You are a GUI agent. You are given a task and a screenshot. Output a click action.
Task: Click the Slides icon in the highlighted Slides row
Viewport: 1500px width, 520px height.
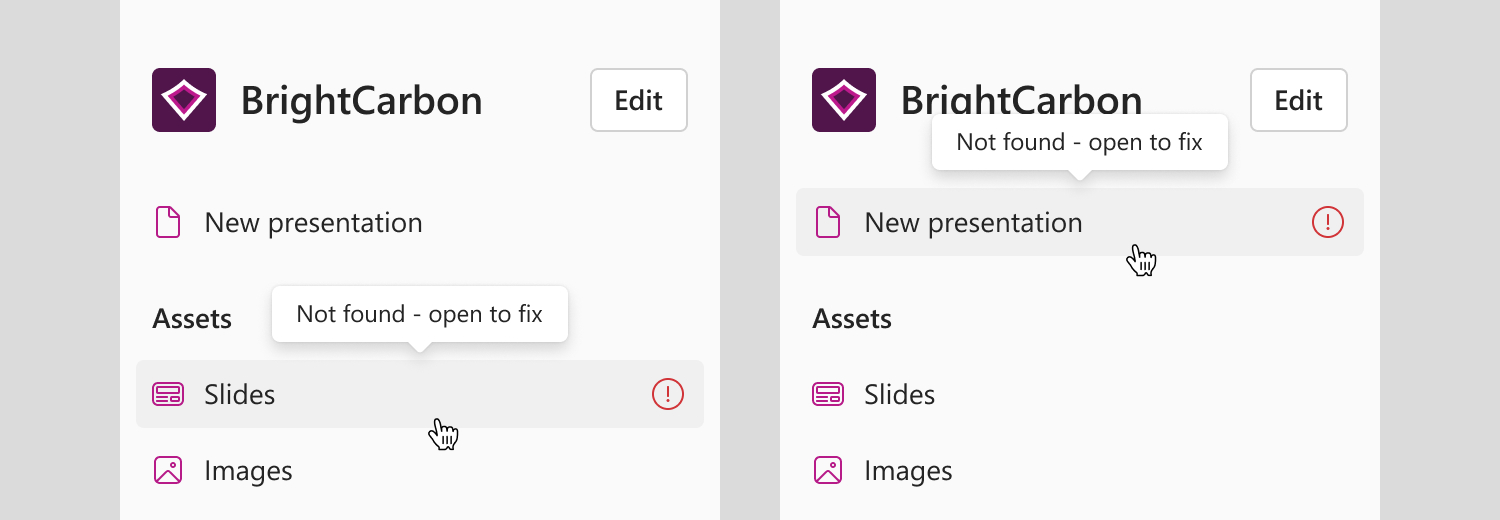click(x=168, y=395)
